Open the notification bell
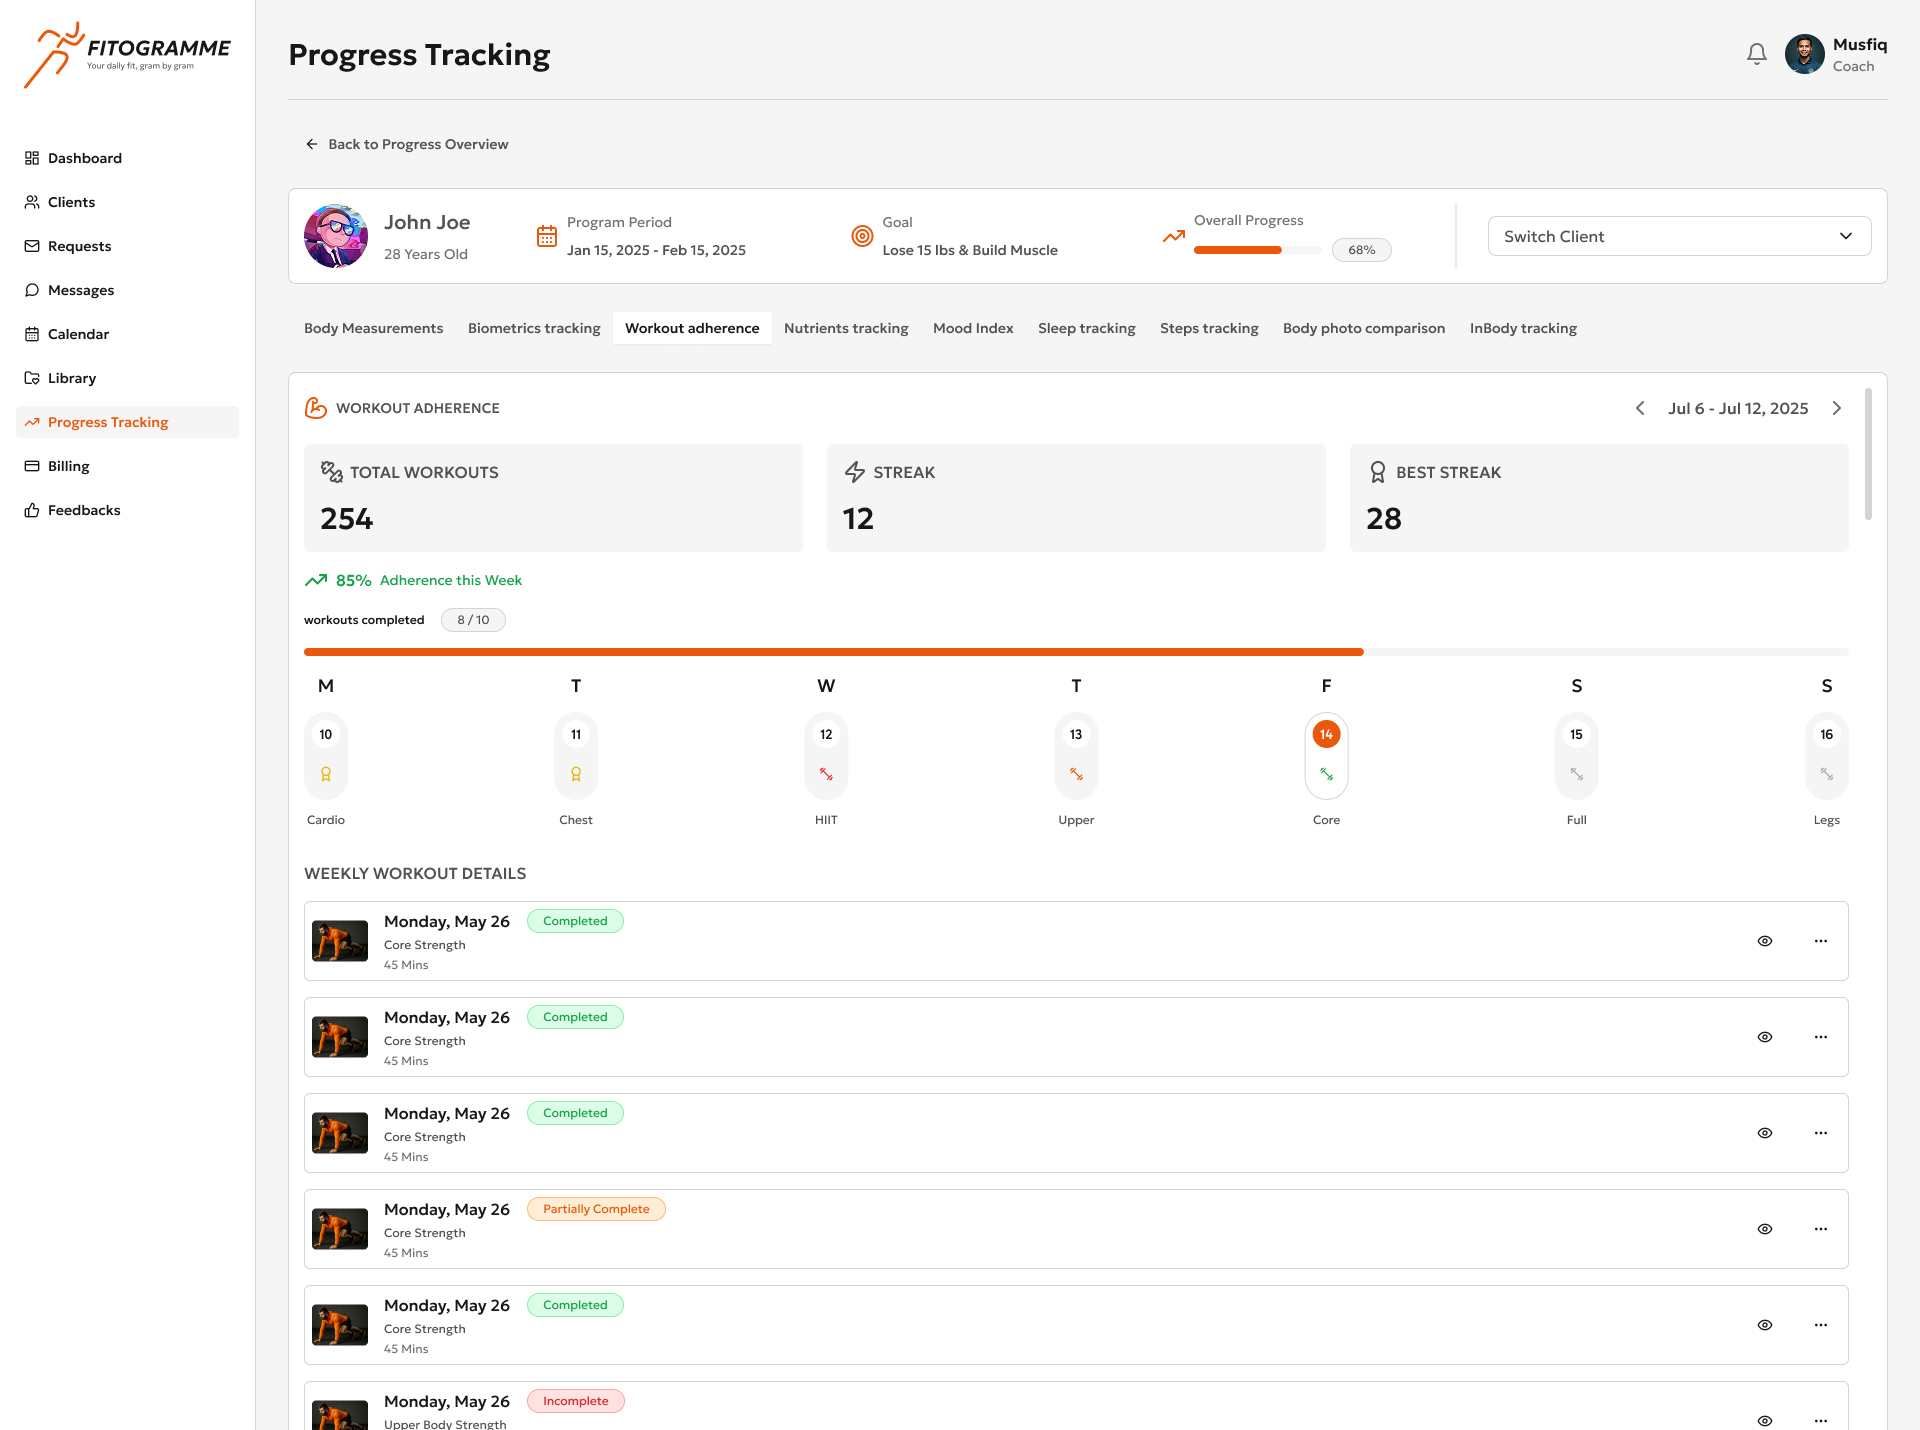 (1757, 54)
